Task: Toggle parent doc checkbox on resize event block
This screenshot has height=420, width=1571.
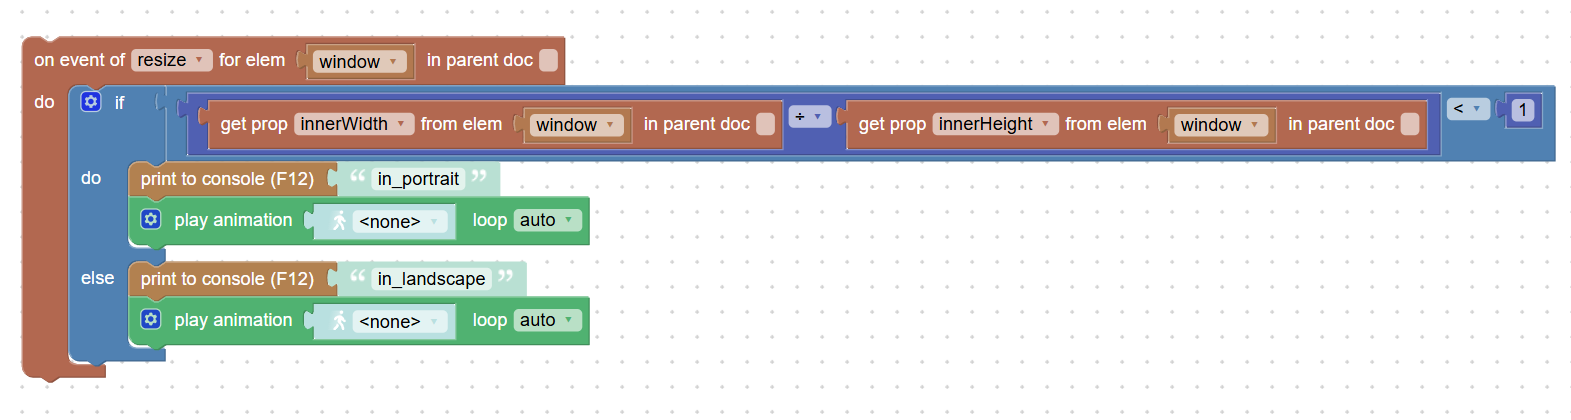Action: click(x=548, y=60)
